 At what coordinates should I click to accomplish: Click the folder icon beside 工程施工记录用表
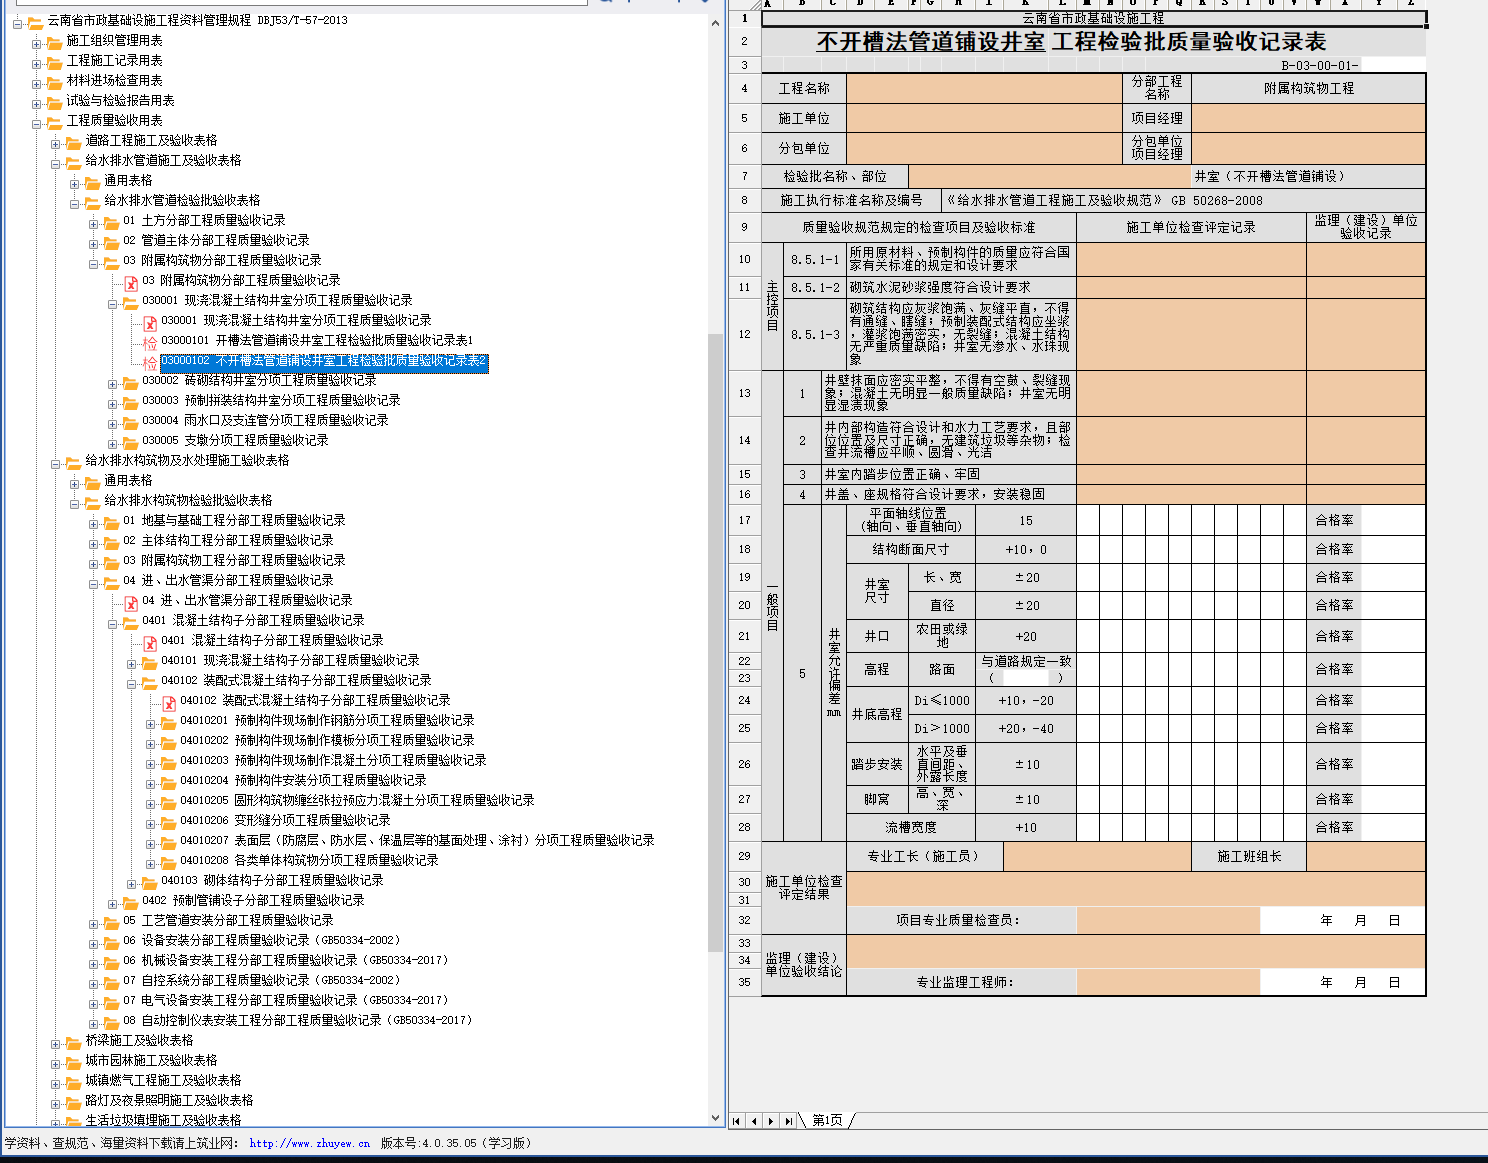pyautogui.click(x=54, y=62)
